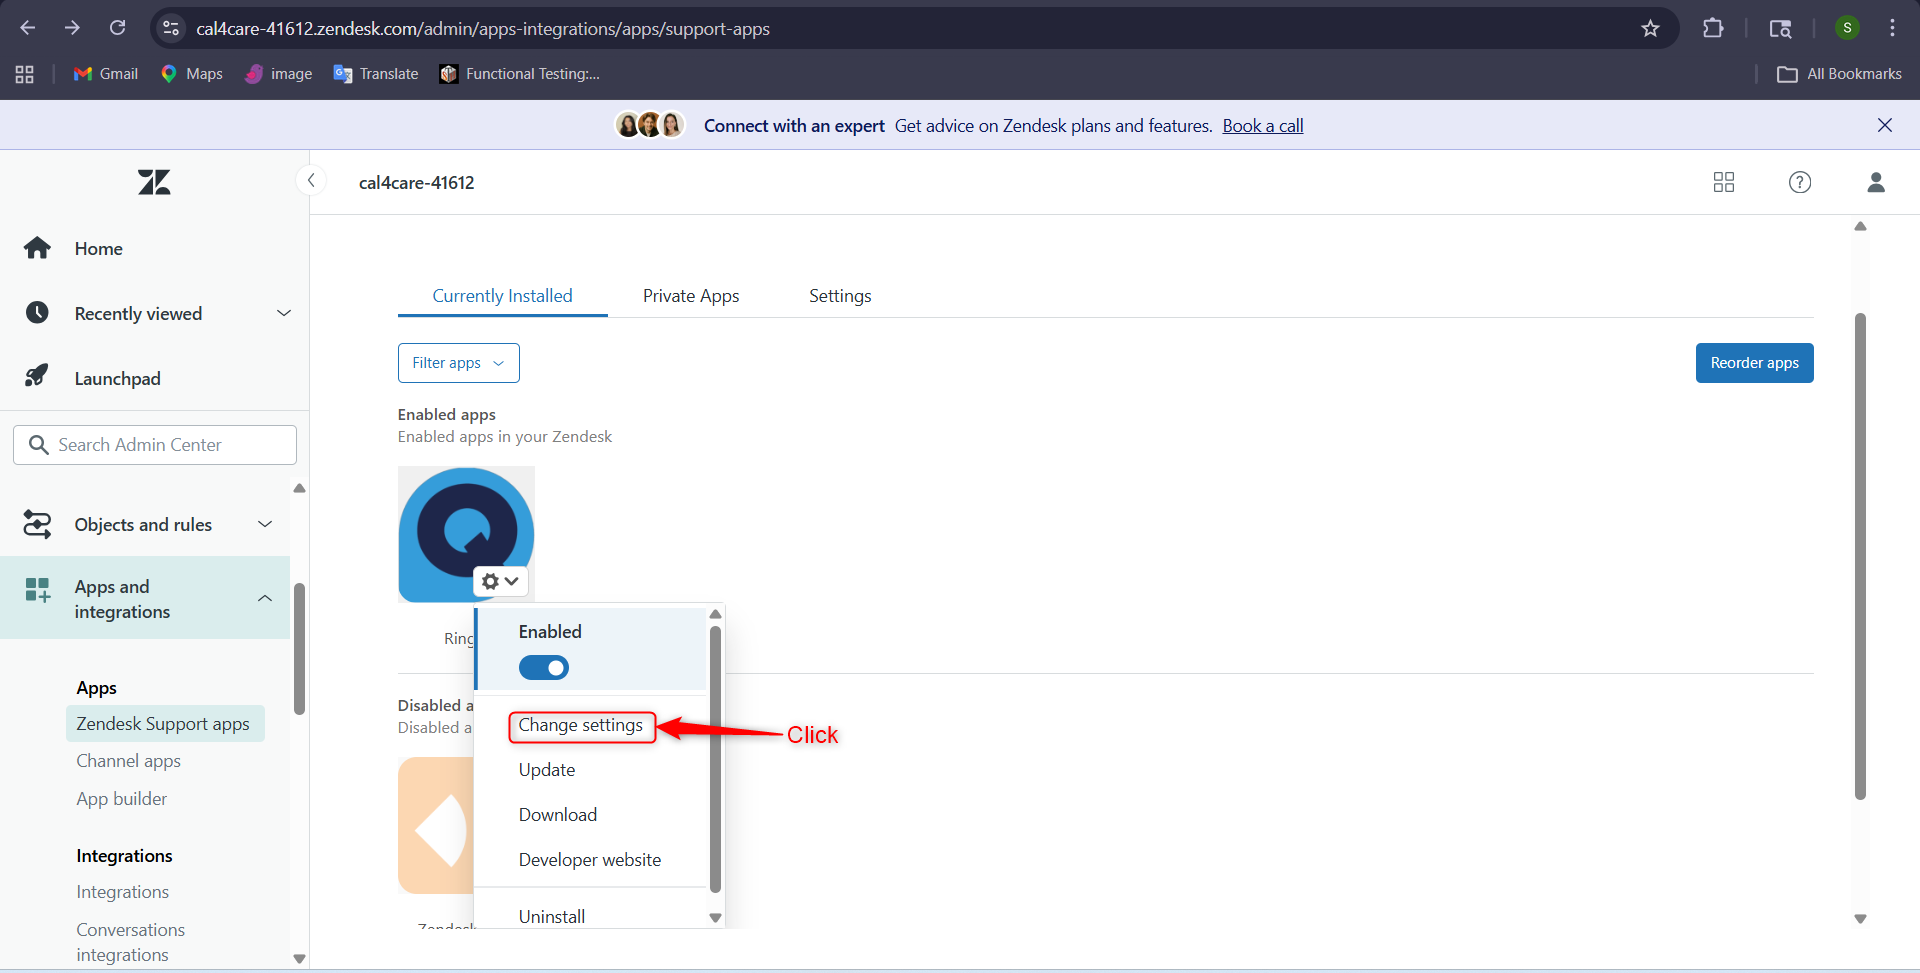Focus the Search Admin Center field
Image resolution: width=1920 pixels, height=973 pixels.
click(x=155, y=445)
